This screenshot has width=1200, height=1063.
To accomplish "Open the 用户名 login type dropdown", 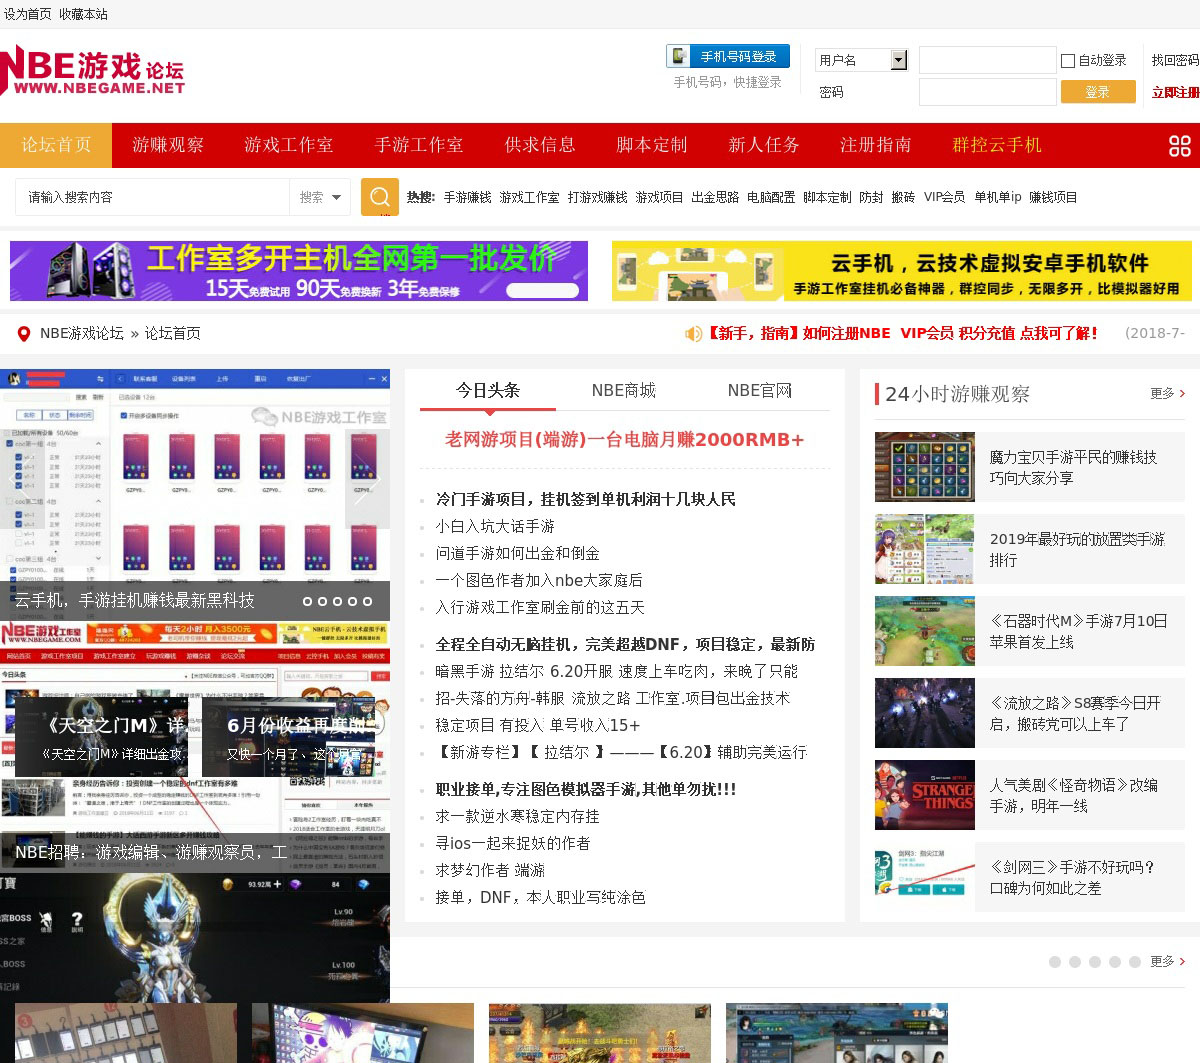I will coord(898,61).
